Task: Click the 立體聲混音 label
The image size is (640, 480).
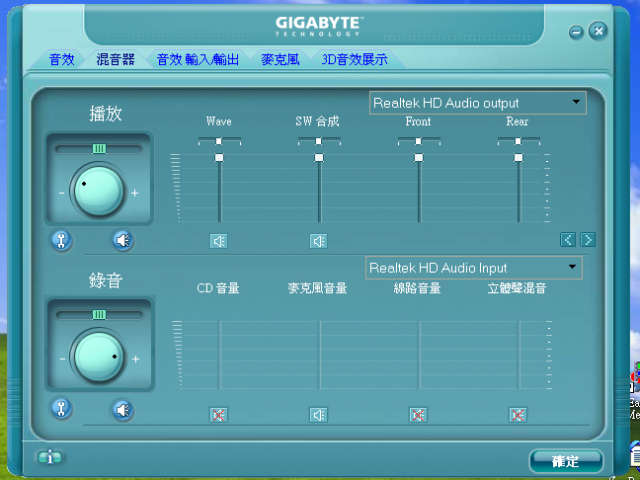Action: (x=517, y=289)
